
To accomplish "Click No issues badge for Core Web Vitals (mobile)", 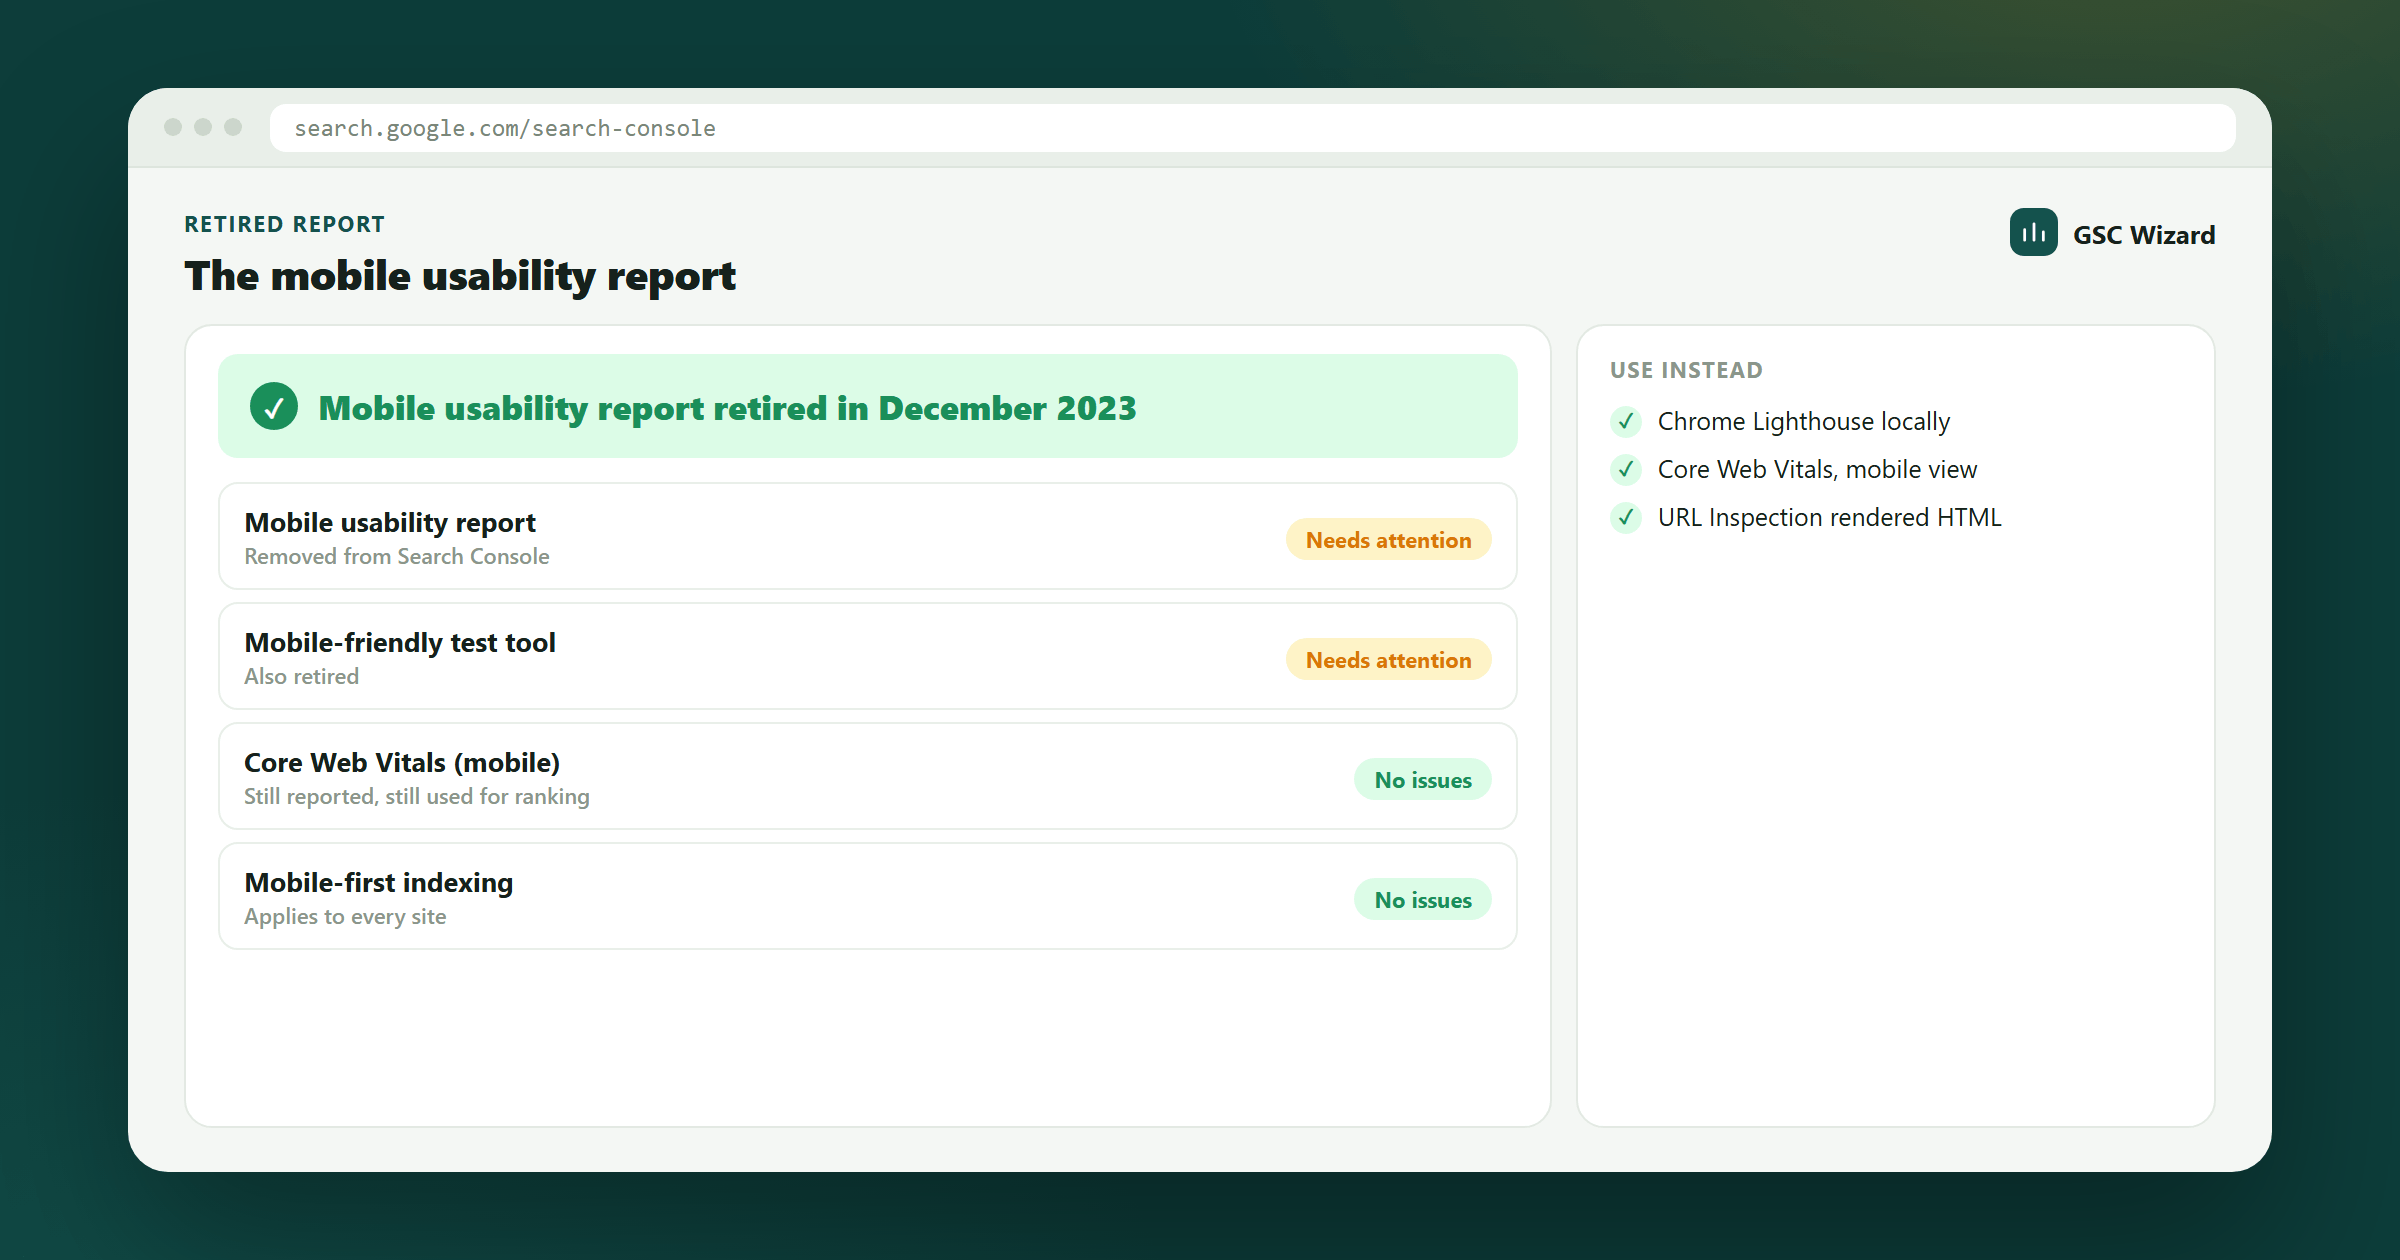I will [1422, 780].
